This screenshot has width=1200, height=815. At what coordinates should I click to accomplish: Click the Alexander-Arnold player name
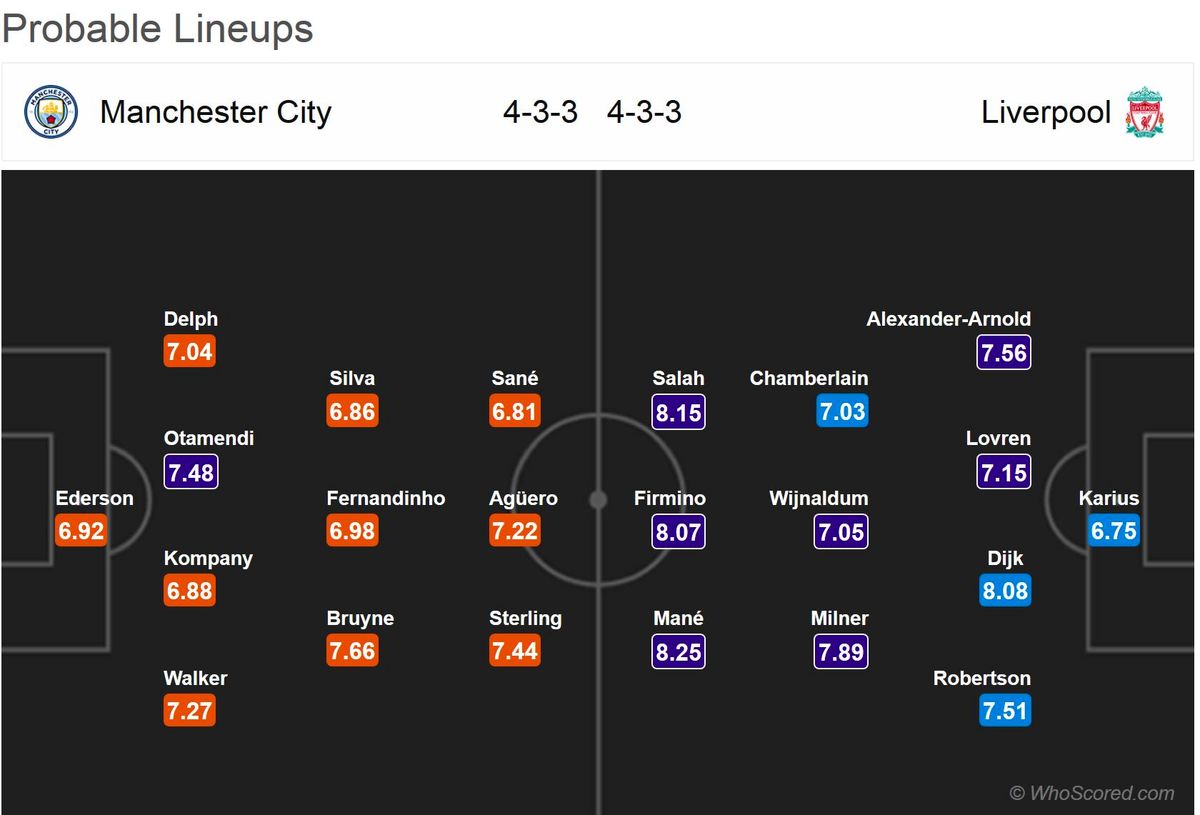(949, 319)
